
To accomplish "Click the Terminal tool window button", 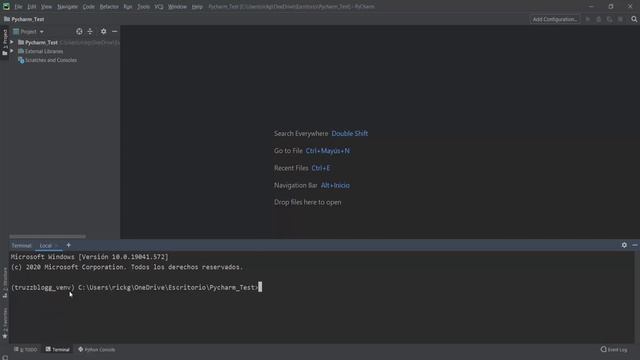I will pos(58,349).
